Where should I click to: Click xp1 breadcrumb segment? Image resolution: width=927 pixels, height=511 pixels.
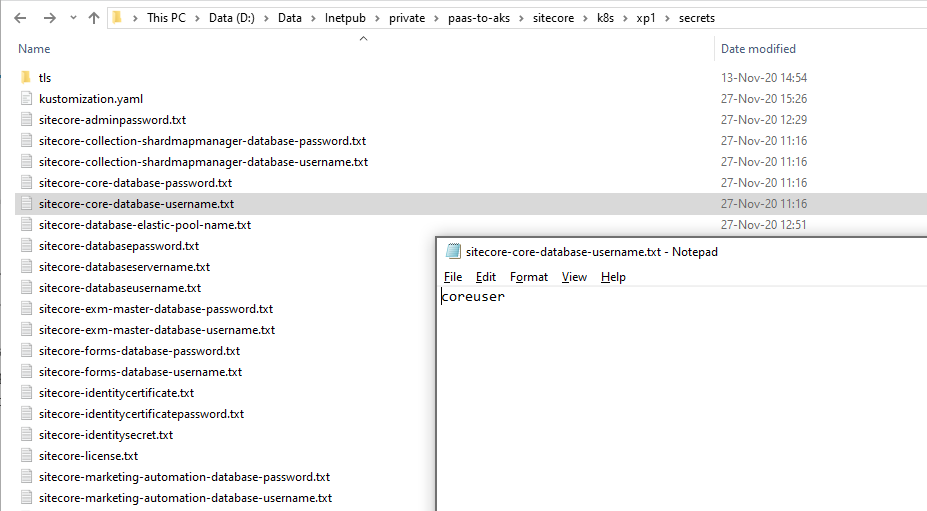click(x=646, y=18)
